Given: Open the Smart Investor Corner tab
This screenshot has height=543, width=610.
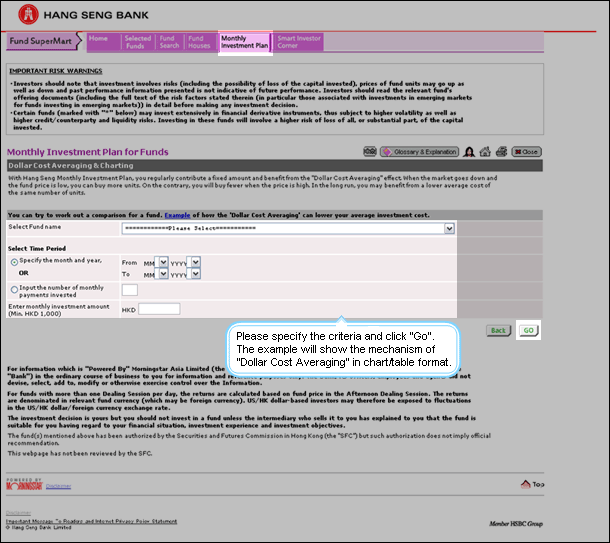Looking at the screenshot, I should coord(299,42).
